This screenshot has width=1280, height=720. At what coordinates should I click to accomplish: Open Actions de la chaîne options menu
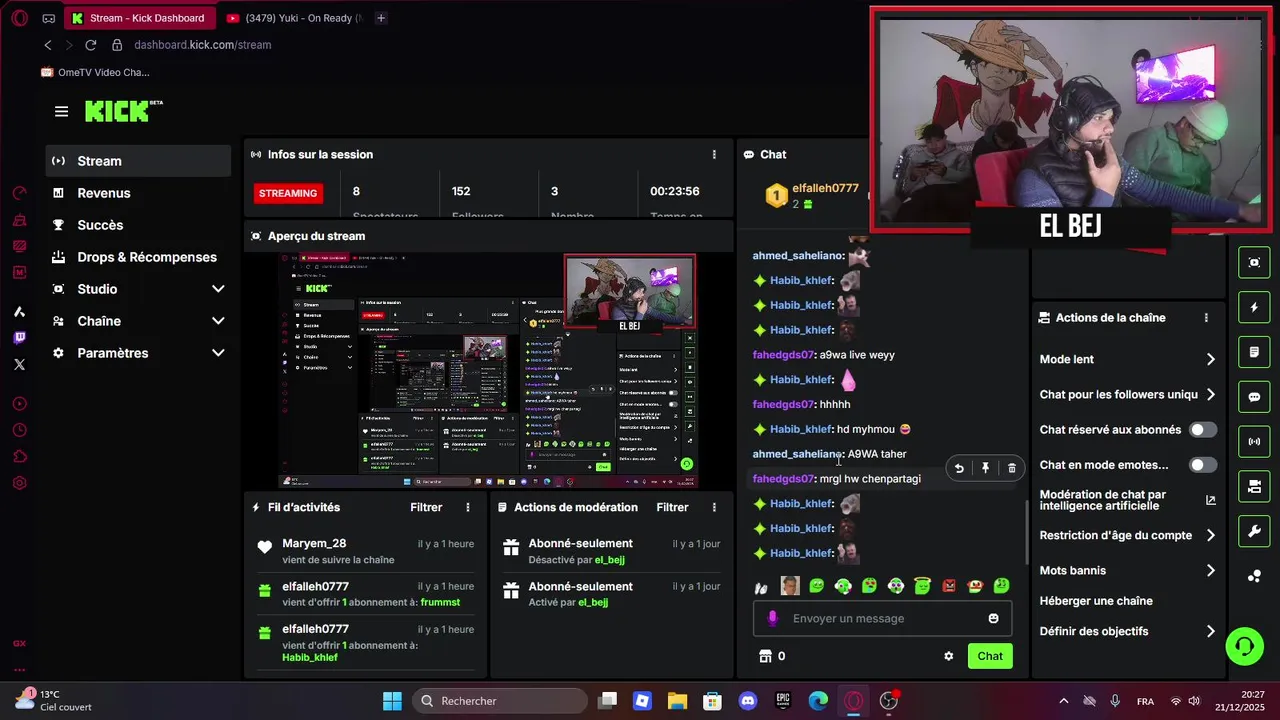click(x=1206, y=317)
